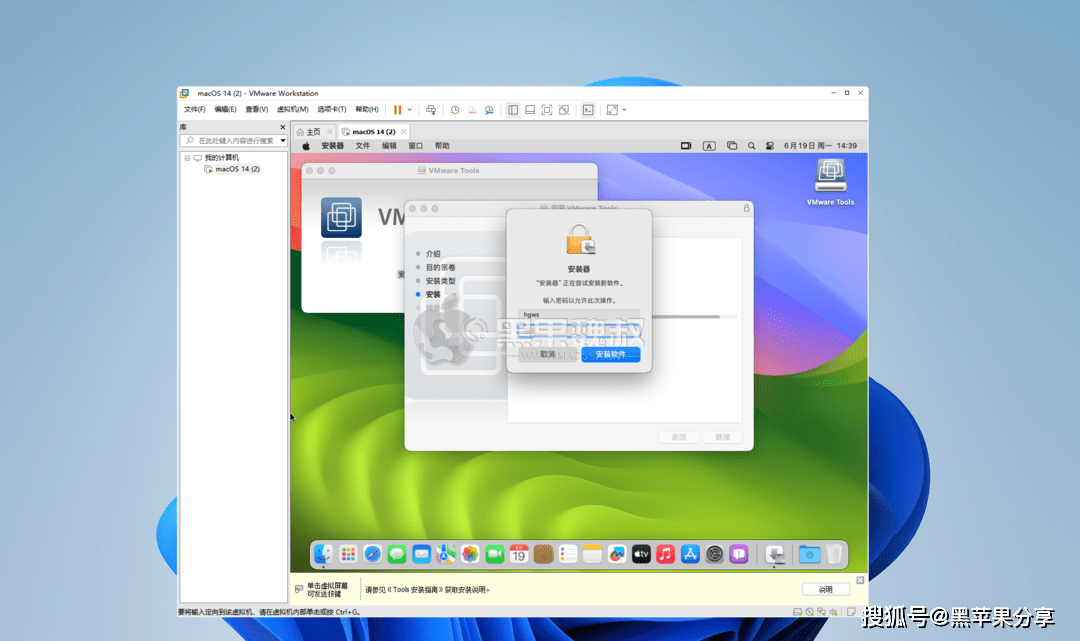Switch to the 主页 tab
The image size is (1080, 641).
click(313, 132)
